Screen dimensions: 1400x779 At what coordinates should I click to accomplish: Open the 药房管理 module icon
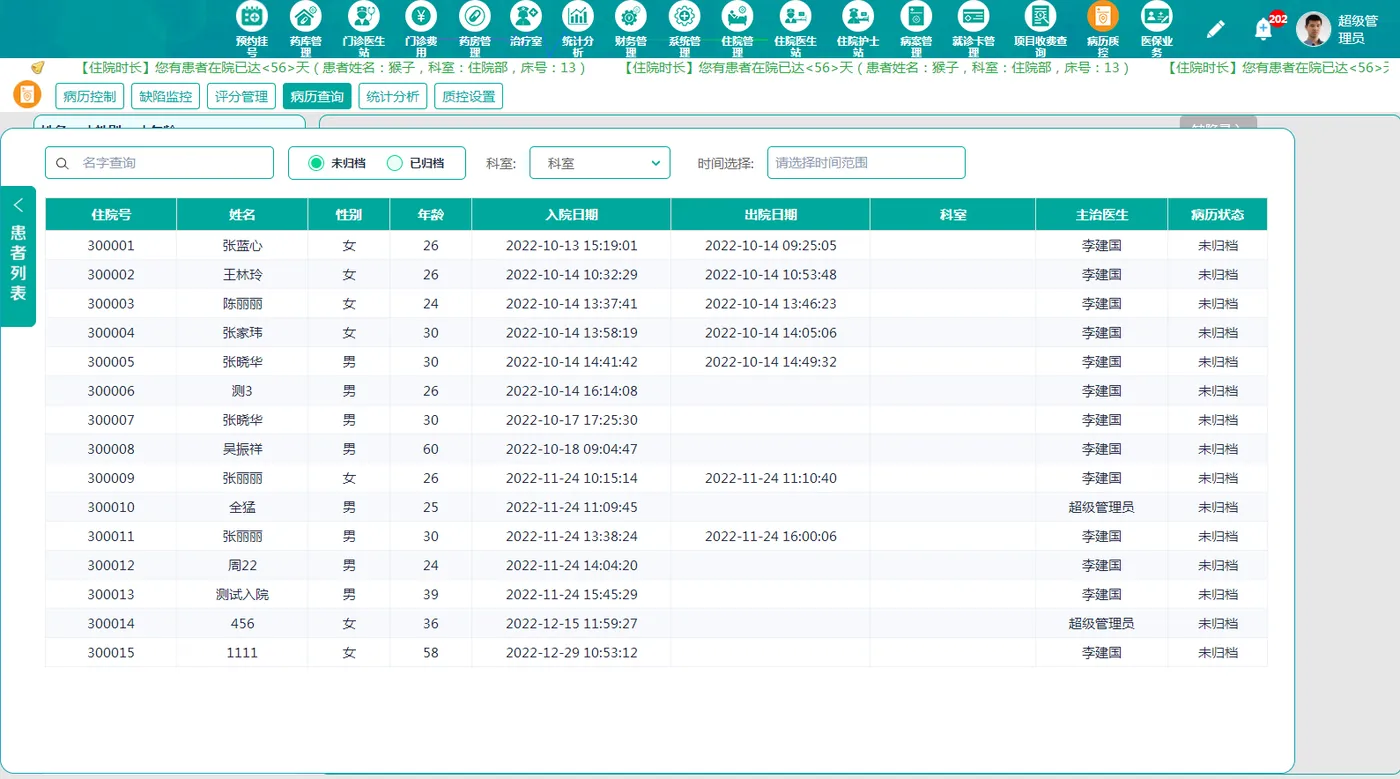click(x=475, y=16)
